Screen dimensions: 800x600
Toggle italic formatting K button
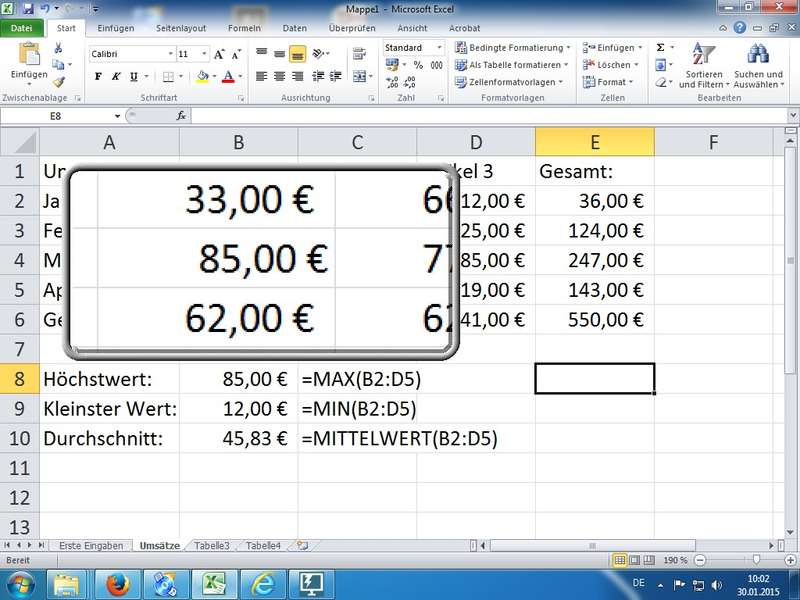[x=116, y=77]
